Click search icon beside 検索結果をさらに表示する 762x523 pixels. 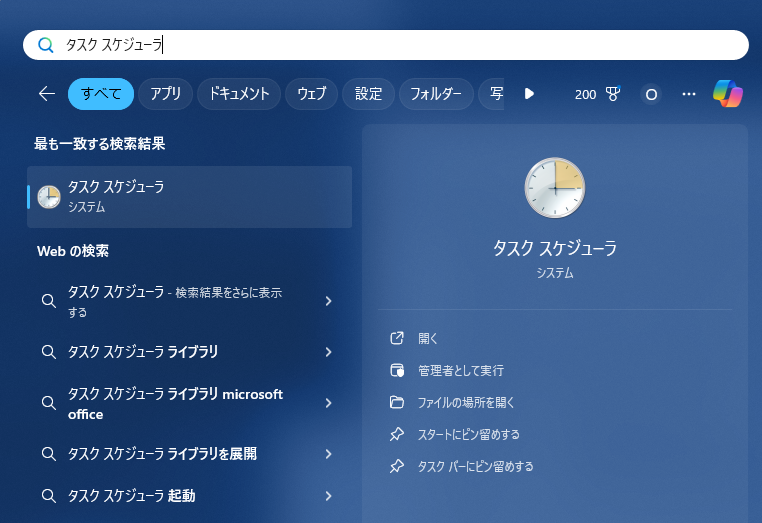(48, 301)
